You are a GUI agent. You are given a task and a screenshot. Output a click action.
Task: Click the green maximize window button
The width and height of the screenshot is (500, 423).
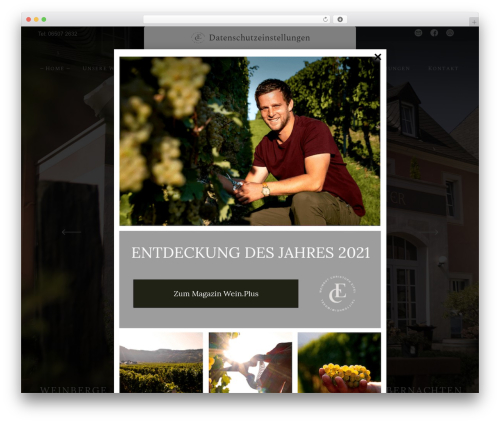tap(44, 20)
